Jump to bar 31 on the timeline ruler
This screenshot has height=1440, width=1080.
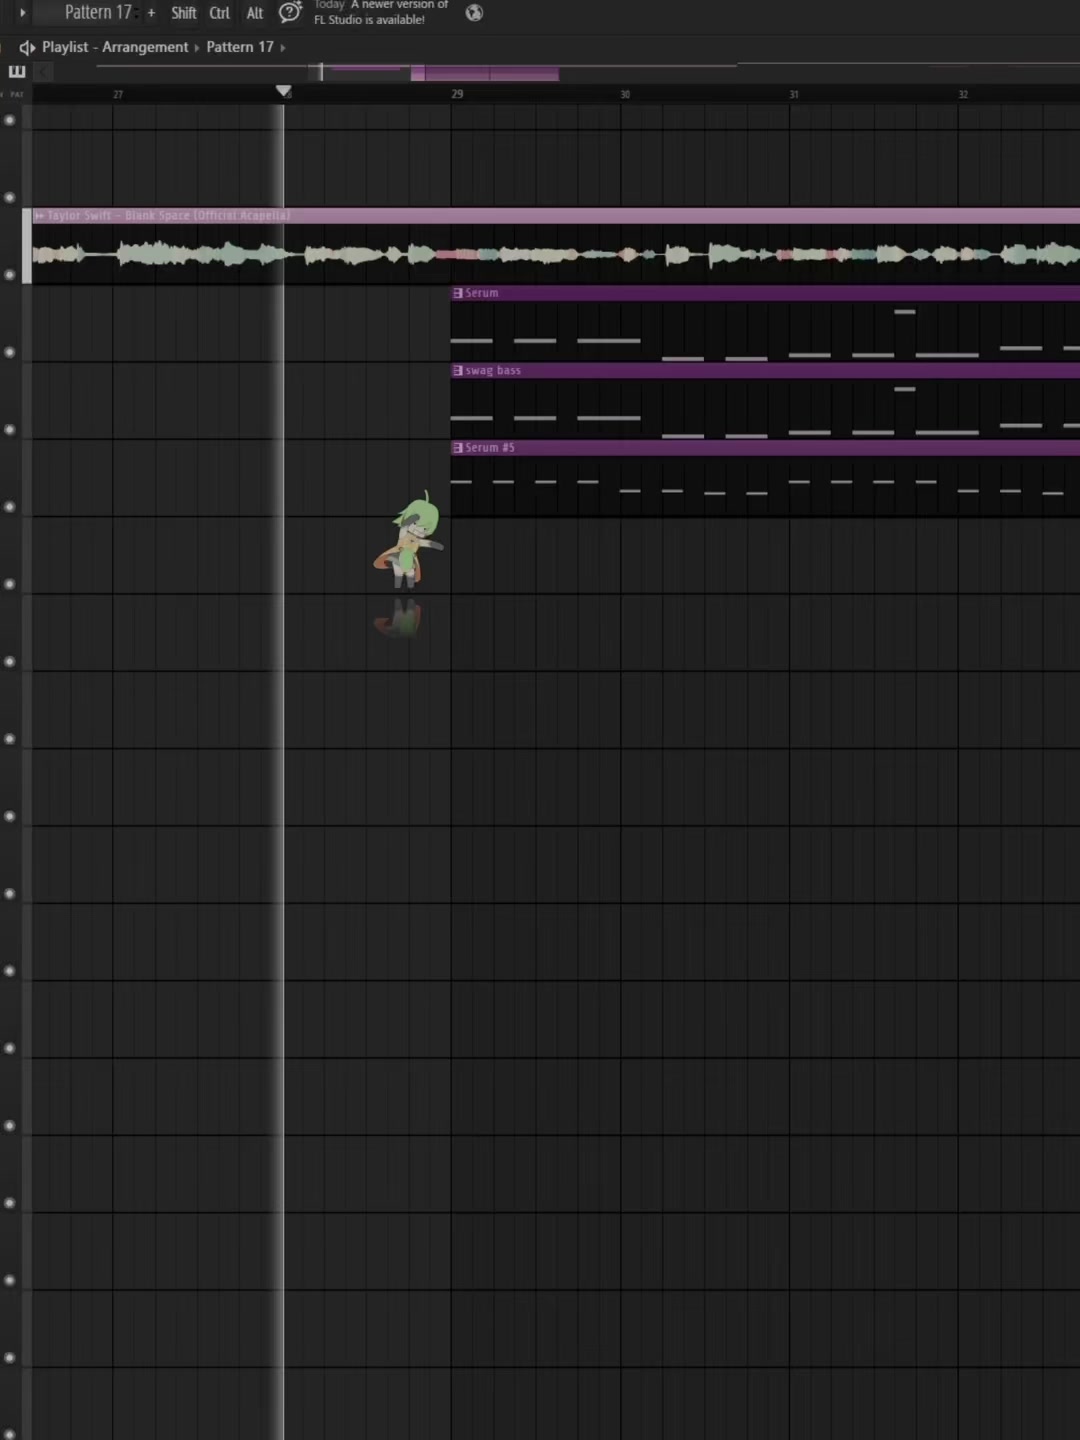click(x=794, y=94)
